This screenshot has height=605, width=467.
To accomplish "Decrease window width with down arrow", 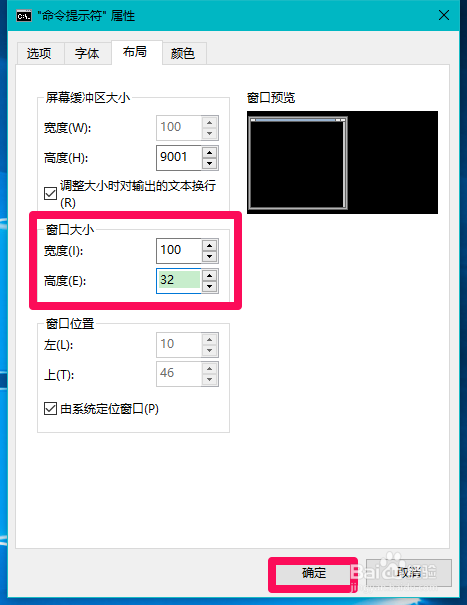I will 210,257.
